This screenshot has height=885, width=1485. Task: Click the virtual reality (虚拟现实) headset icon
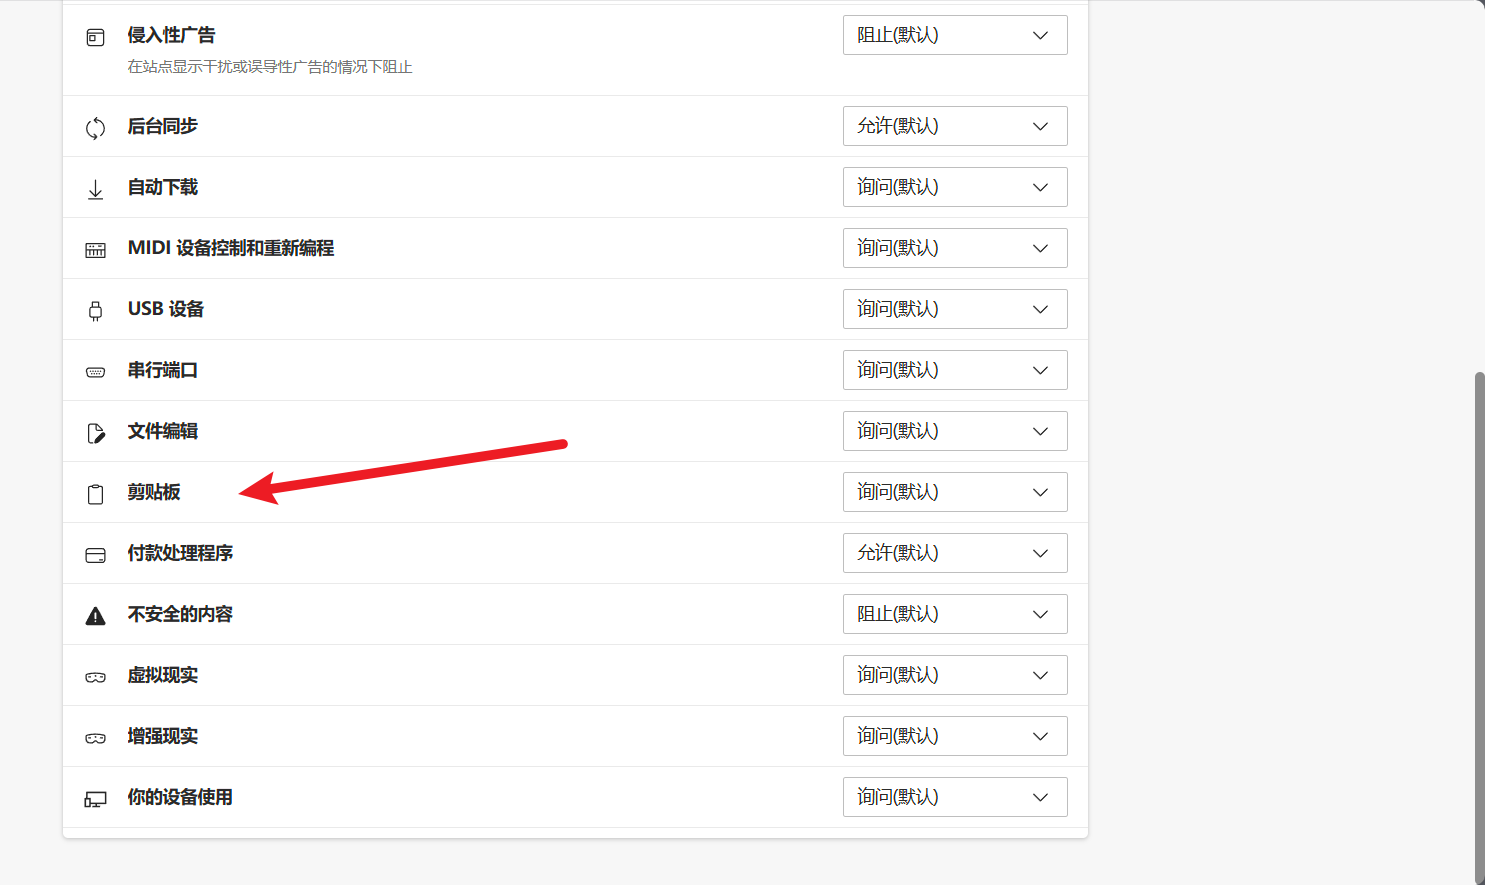click(95, 677)
